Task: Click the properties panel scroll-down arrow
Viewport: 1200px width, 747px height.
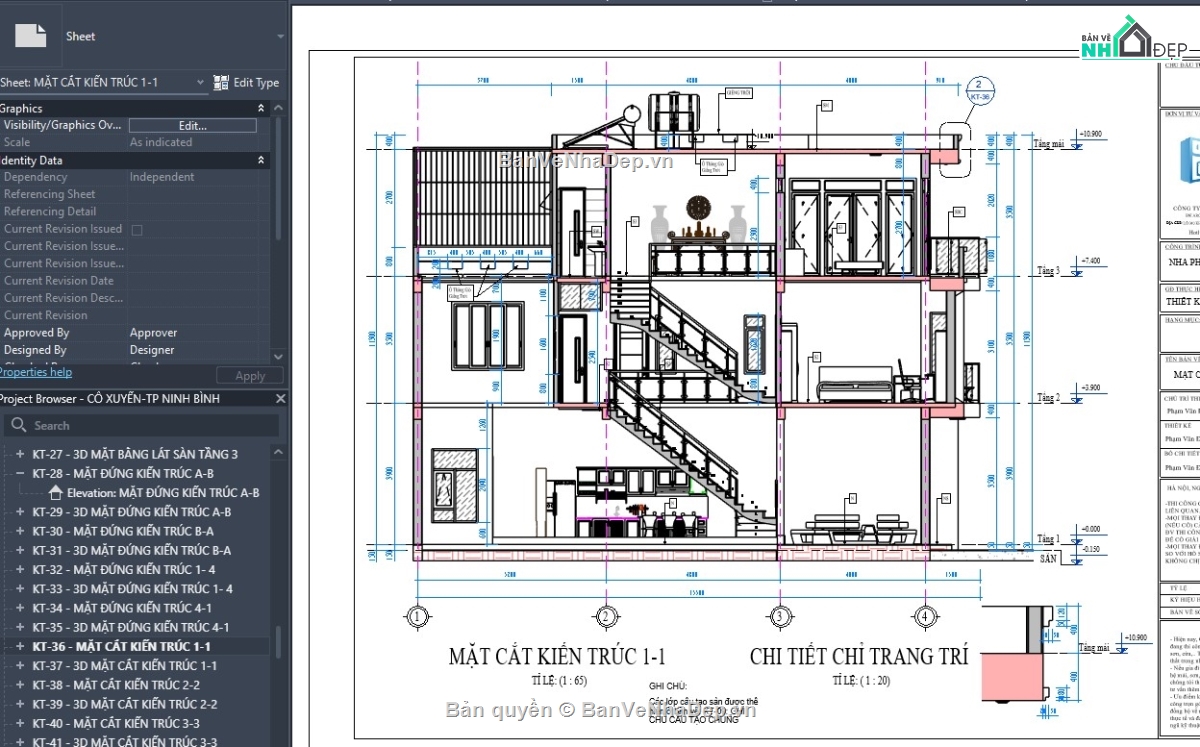Action: 280,355
